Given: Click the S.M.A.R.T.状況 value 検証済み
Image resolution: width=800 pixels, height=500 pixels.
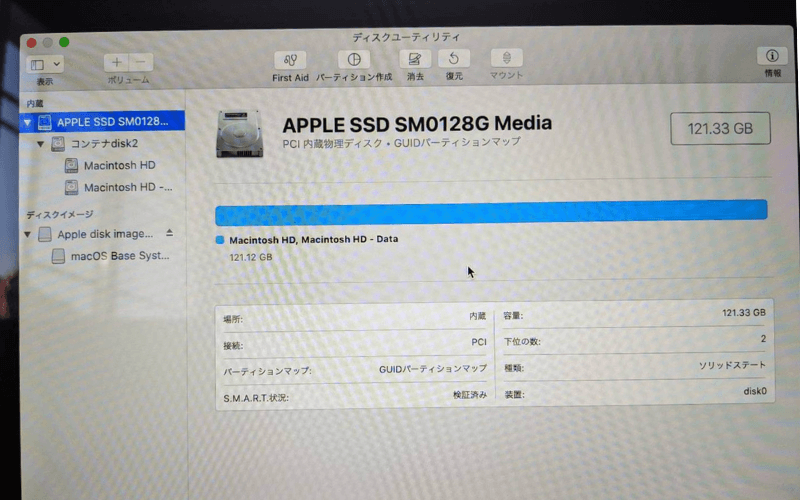Looking at the screenshot, I should point(470,395).
